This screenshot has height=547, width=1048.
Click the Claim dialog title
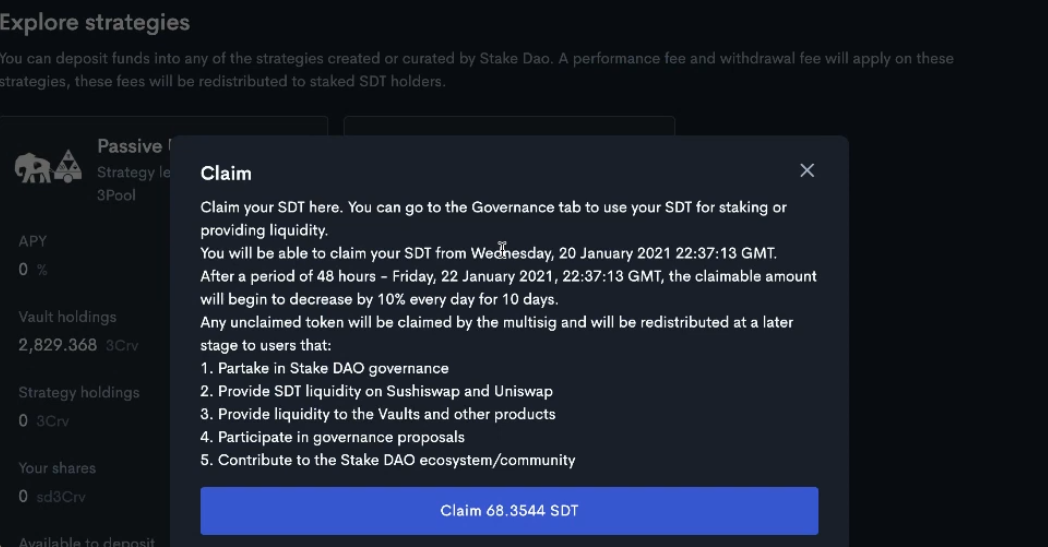pos(226,173)
